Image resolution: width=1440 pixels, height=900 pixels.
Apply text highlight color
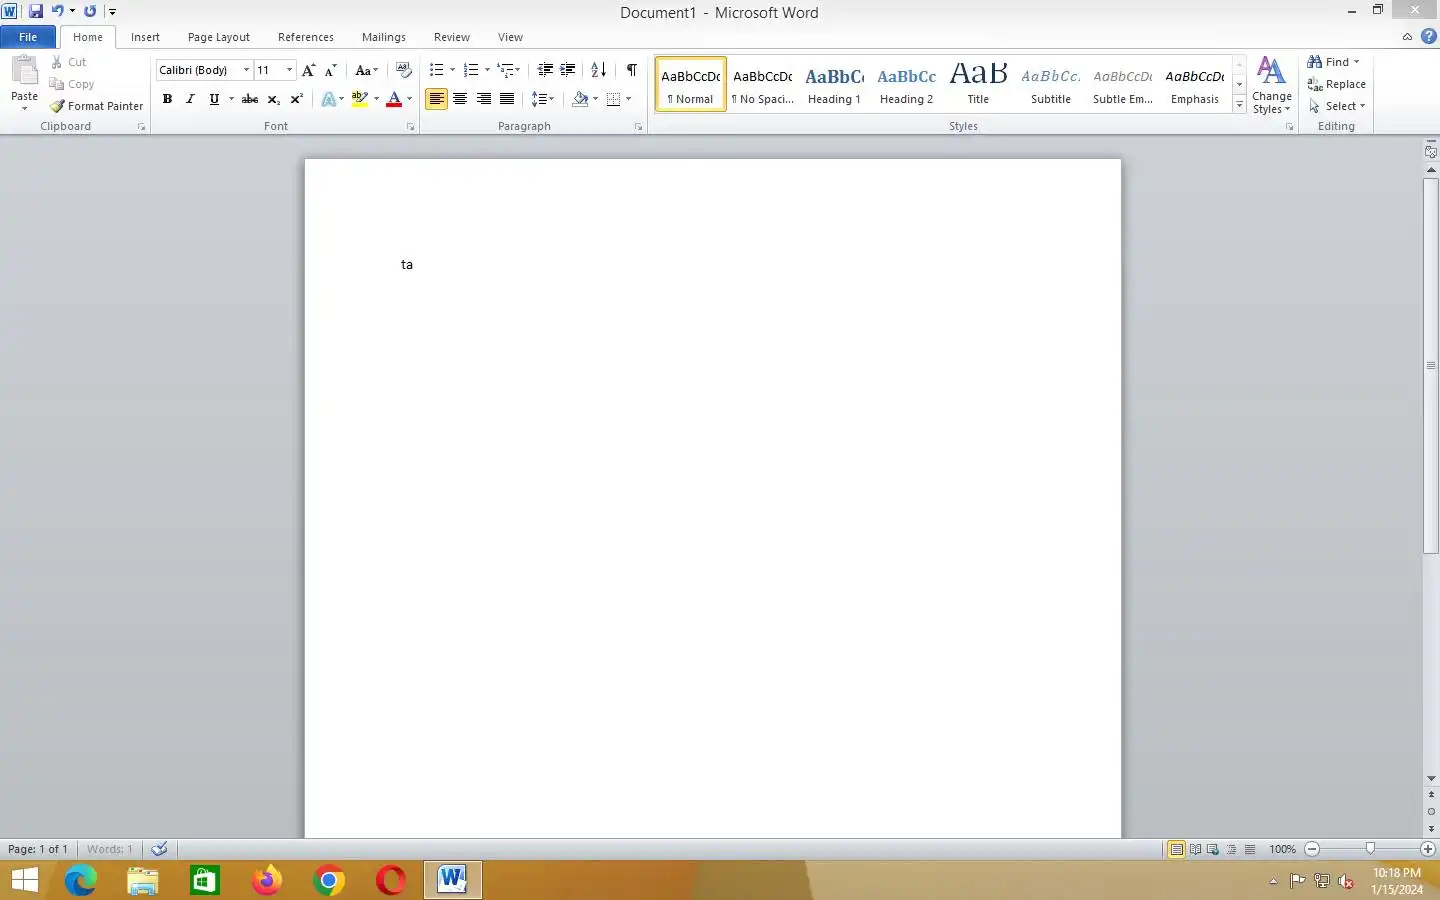click(x=360, y=99)
